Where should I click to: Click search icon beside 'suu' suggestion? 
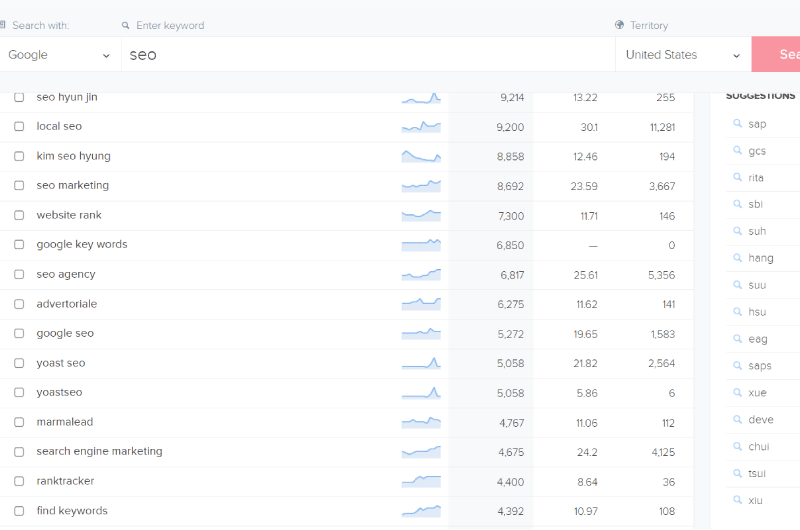[737, 285]
